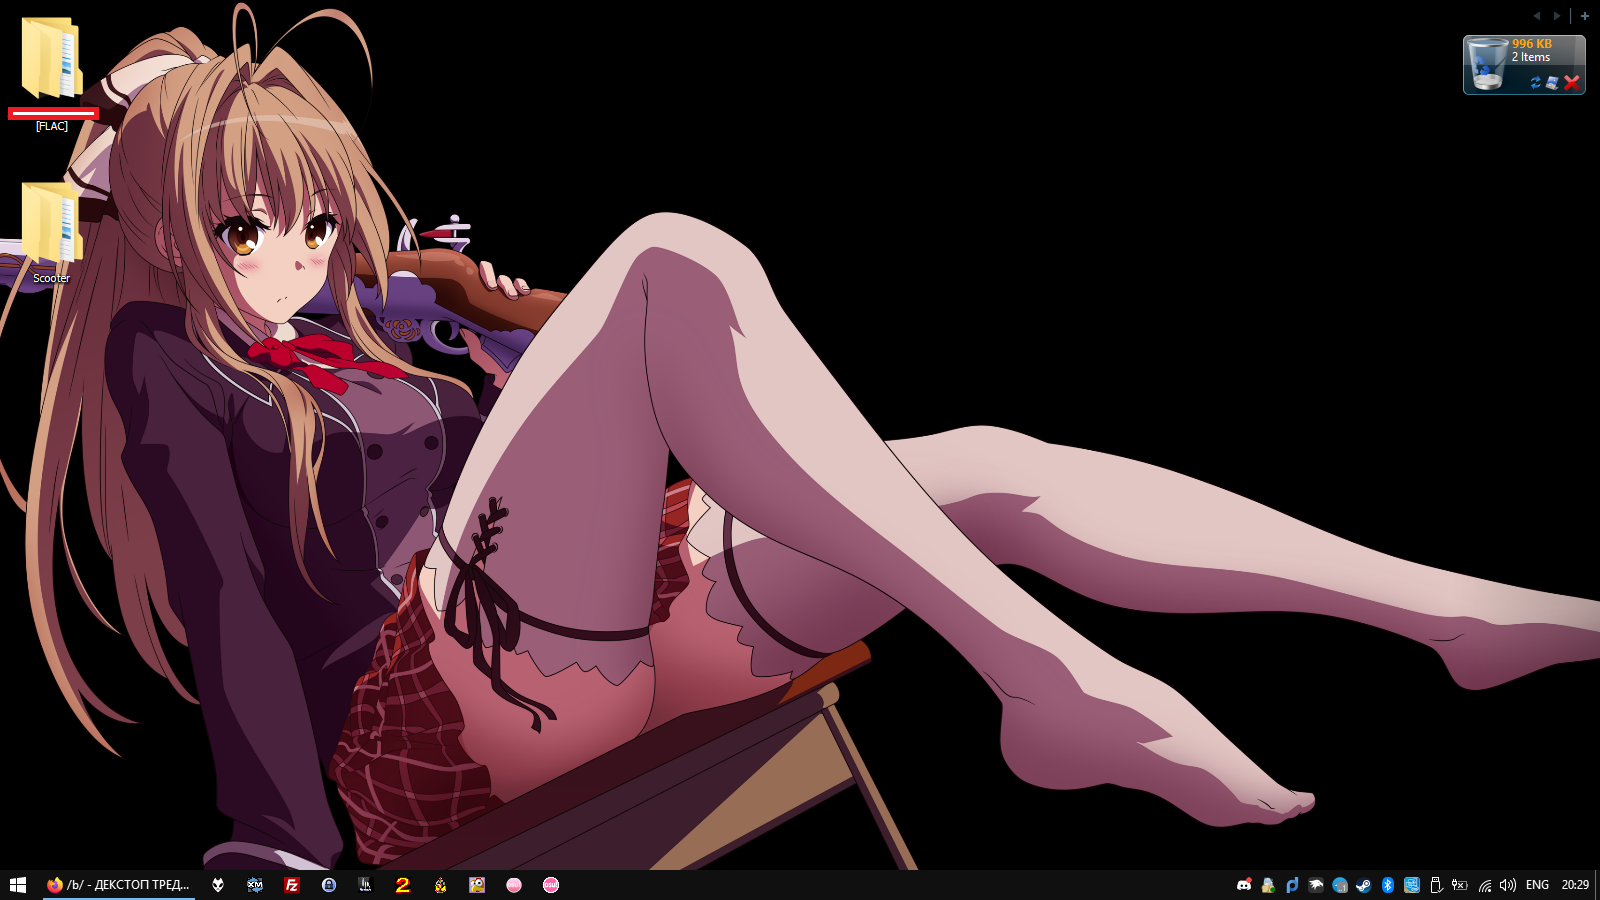The width and height of the screenshot is (1600, 900).
Task: Launch the light pink osu! icon
Action: 514,885
